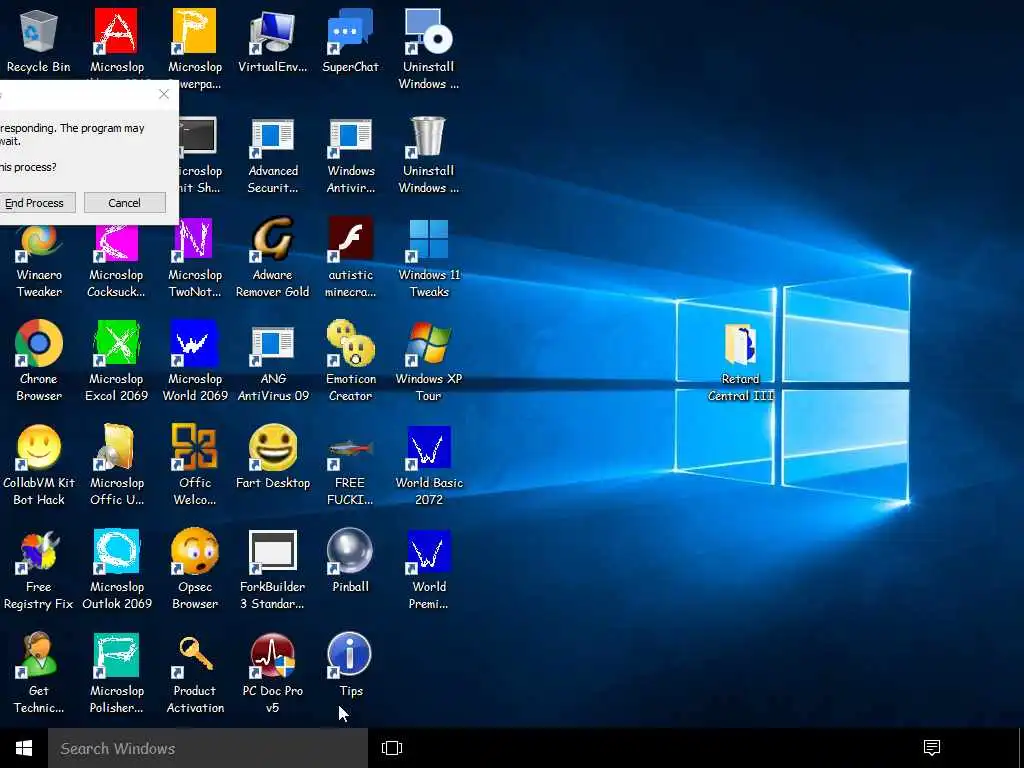Select the Uninstall Windows trash can icon

point(428,136)
